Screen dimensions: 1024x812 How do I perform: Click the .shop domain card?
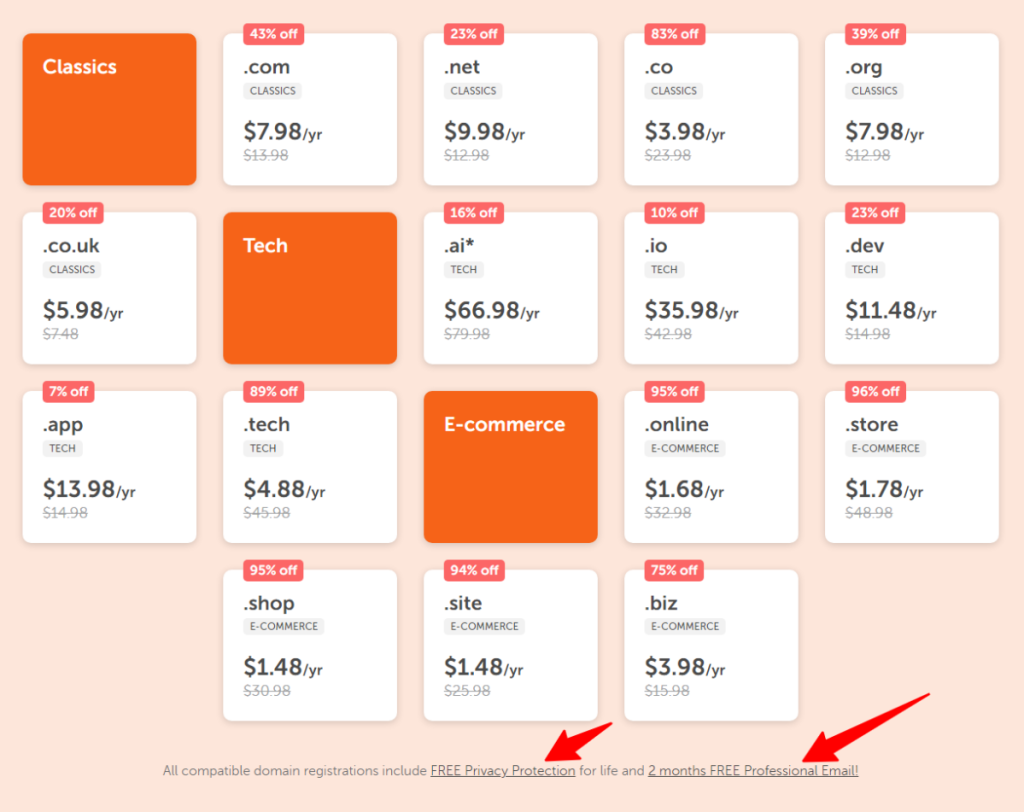(310, 646)
